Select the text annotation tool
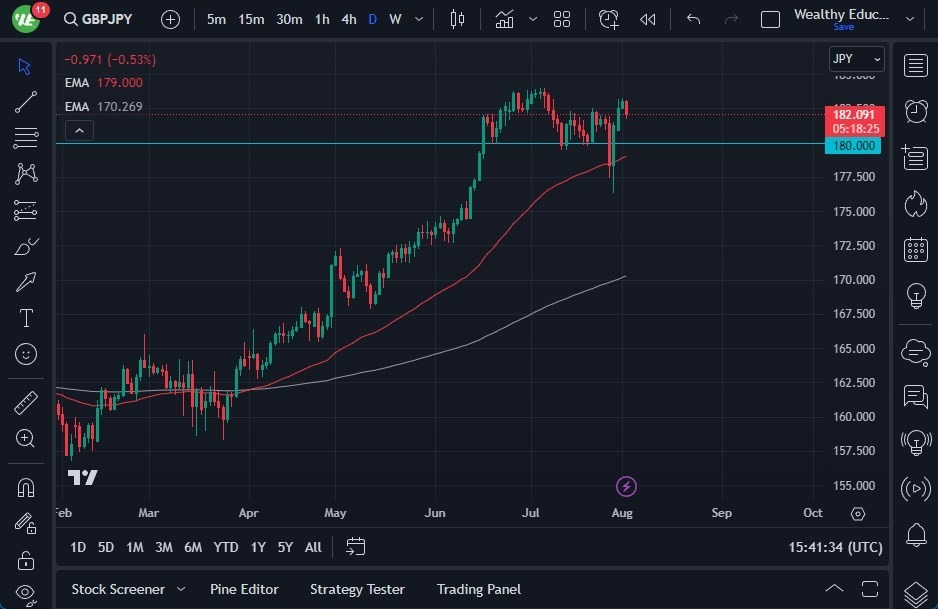The width and height of the screenshot is (938, 609). (25, 318)
